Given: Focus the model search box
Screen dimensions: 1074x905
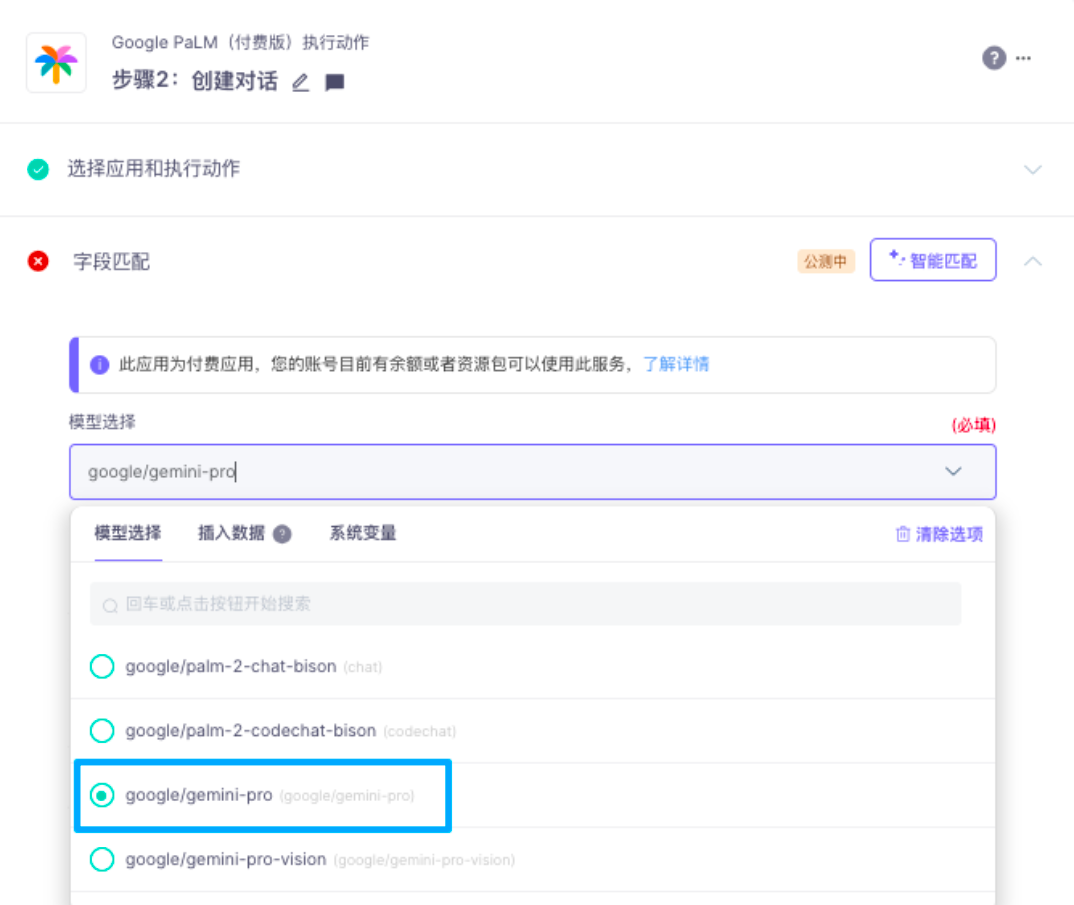Looking at the screenshot, I should pos(525,604).
